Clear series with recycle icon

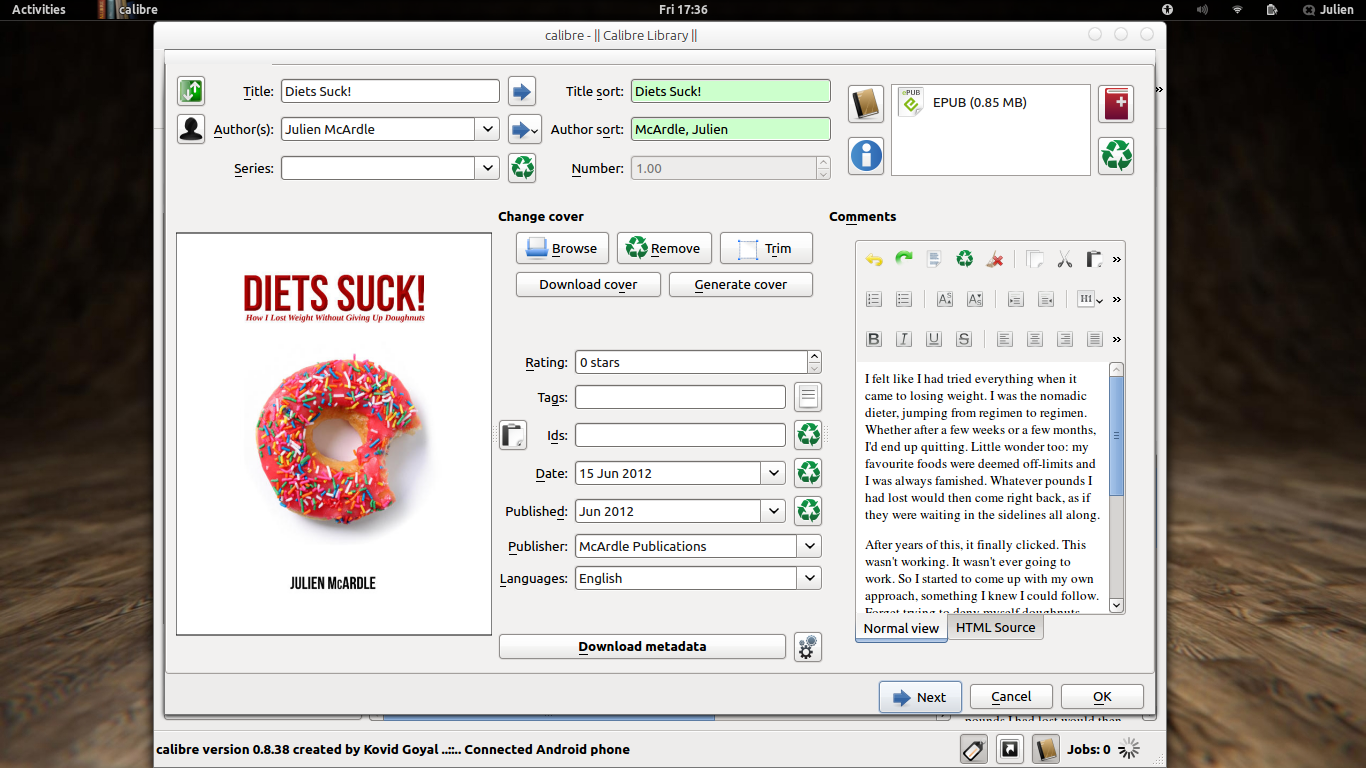522,167
